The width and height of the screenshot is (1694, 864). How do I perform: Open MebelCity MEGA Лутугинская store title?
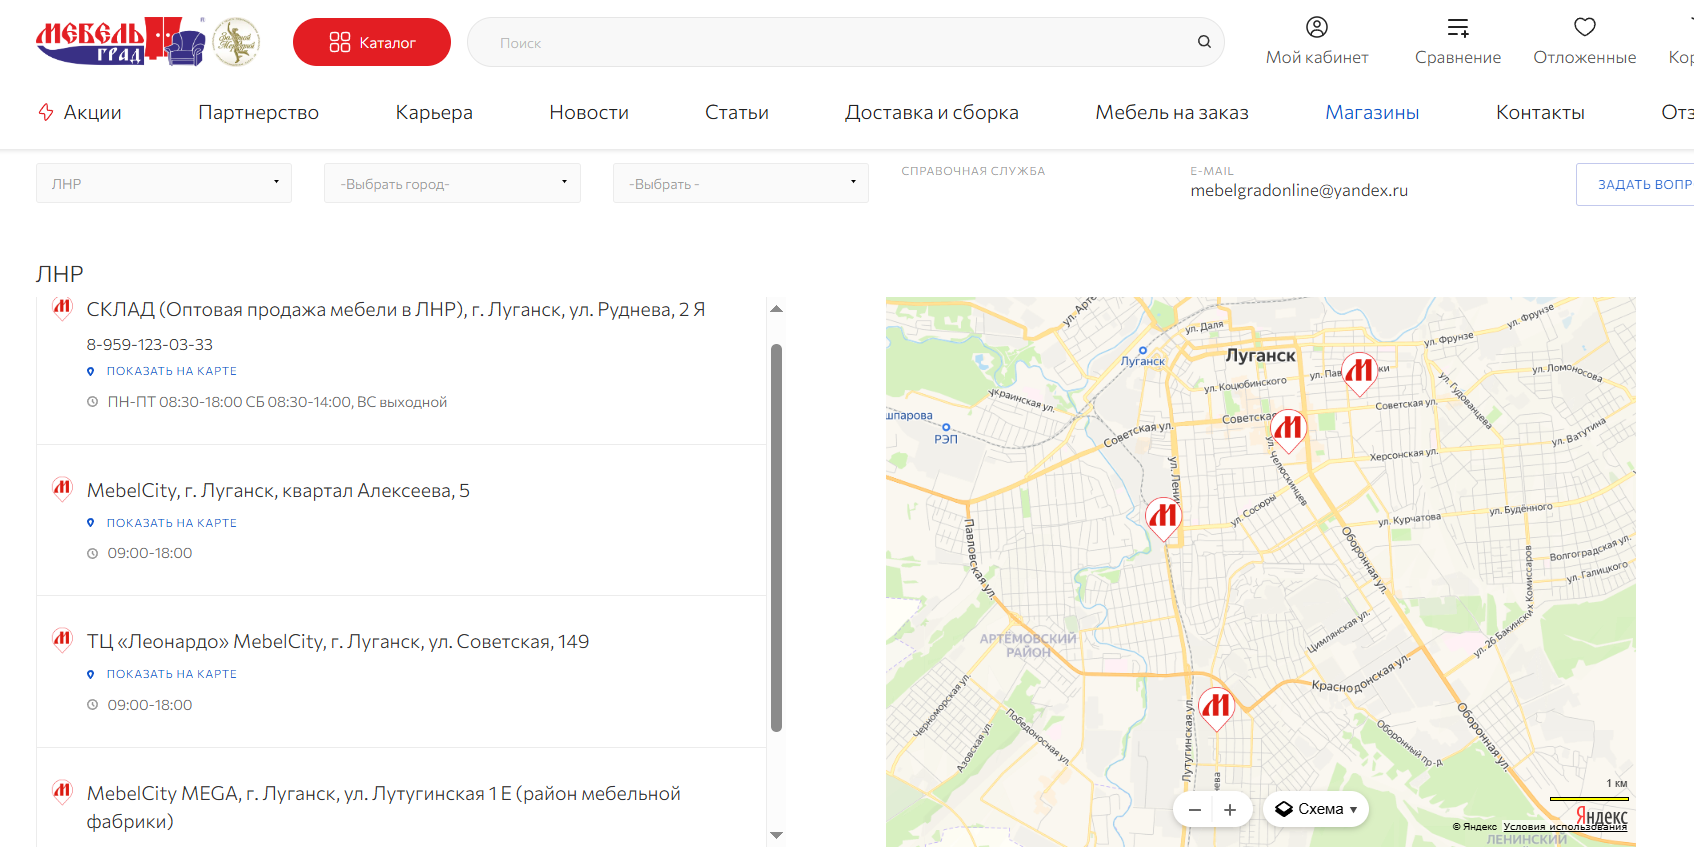pyautogui.click(x=384, y=807)
